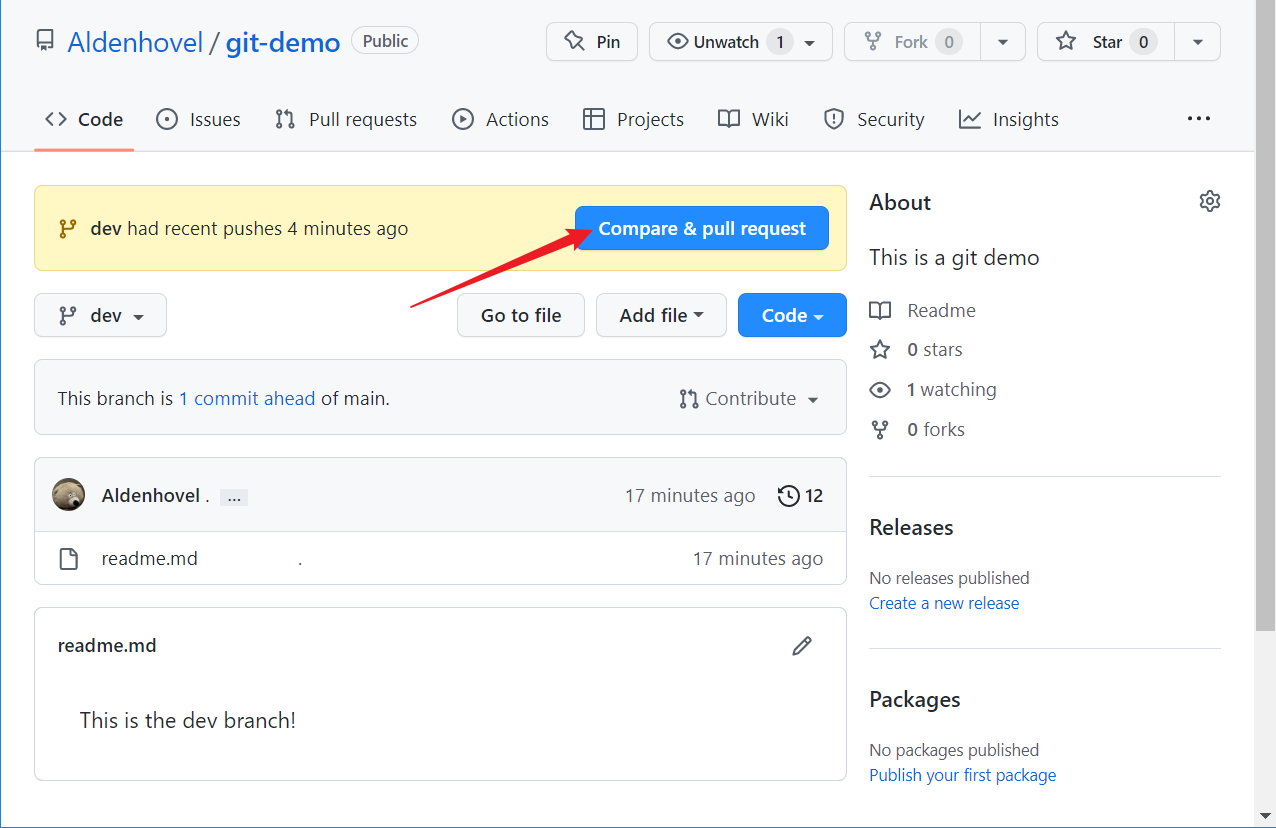
Task: Open the fork list dropdown arrow
Action: click(1003, 42)
